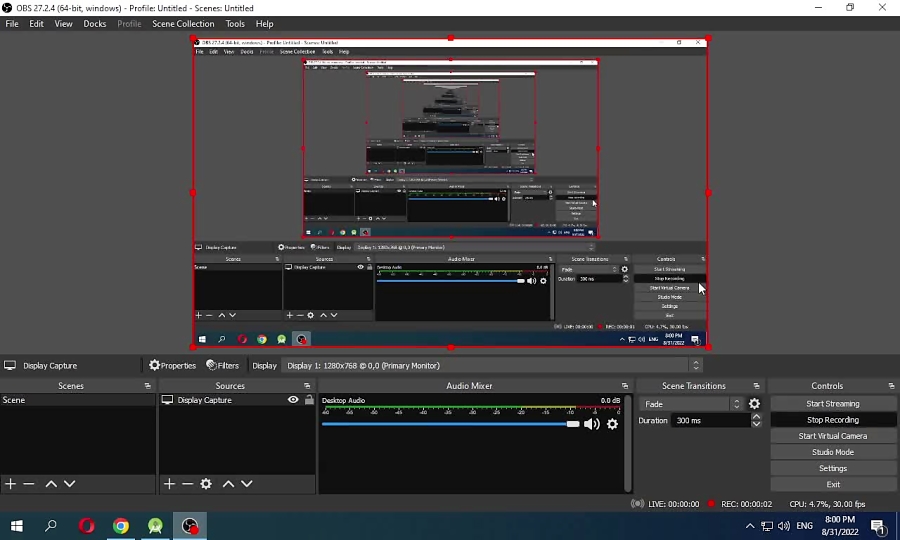
Task: Open source properties gear in Sources panel
Action: (206, 484)
